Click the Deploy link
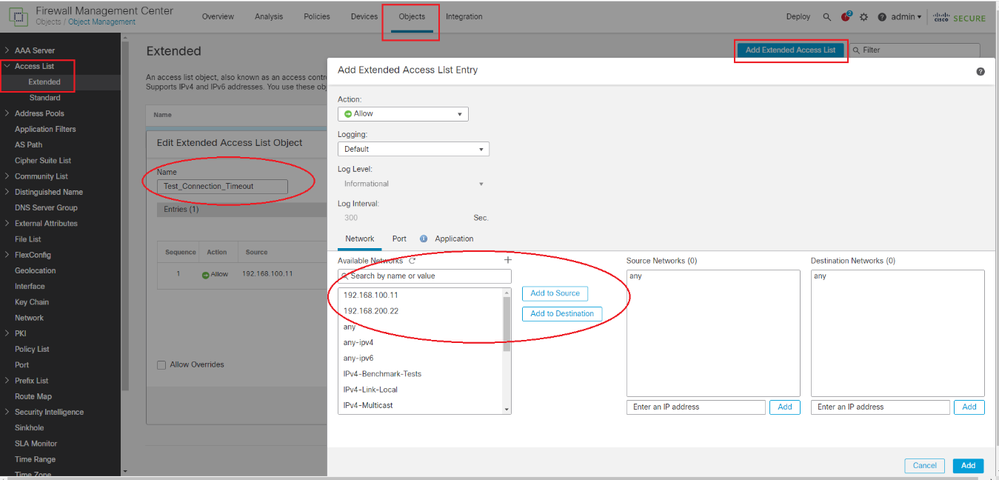The image size is (999, 480). click(798, 17)
